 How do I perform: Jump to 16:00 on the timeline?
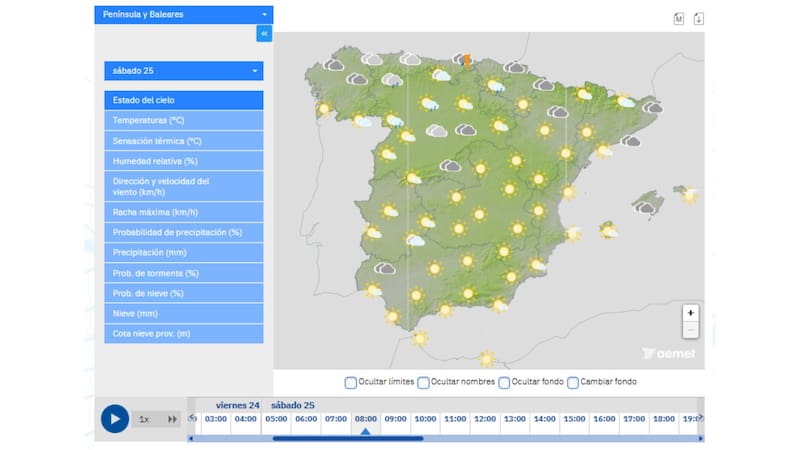(604, 419)
